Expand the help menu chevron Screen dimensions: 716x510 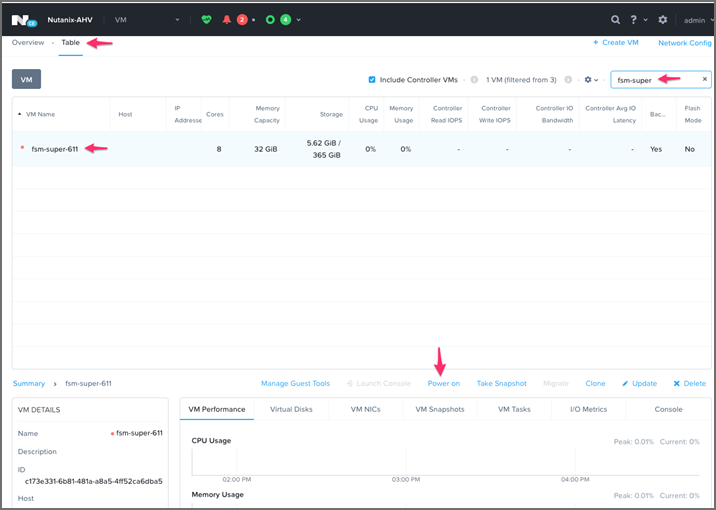[645, 20]
